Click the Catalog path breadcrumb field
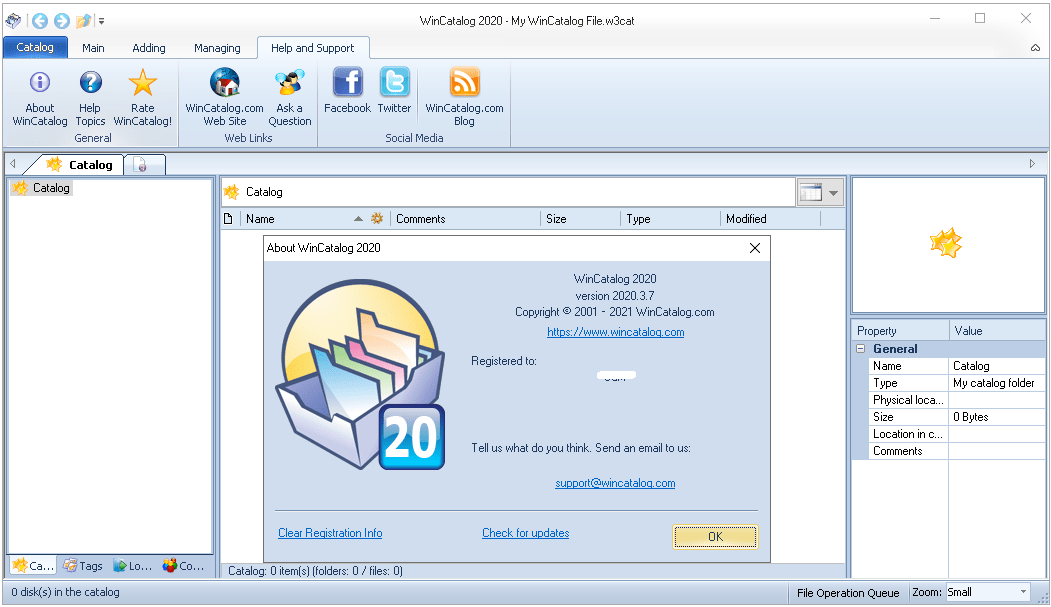This screenshot has height=607, width=1051. point(508,192)
